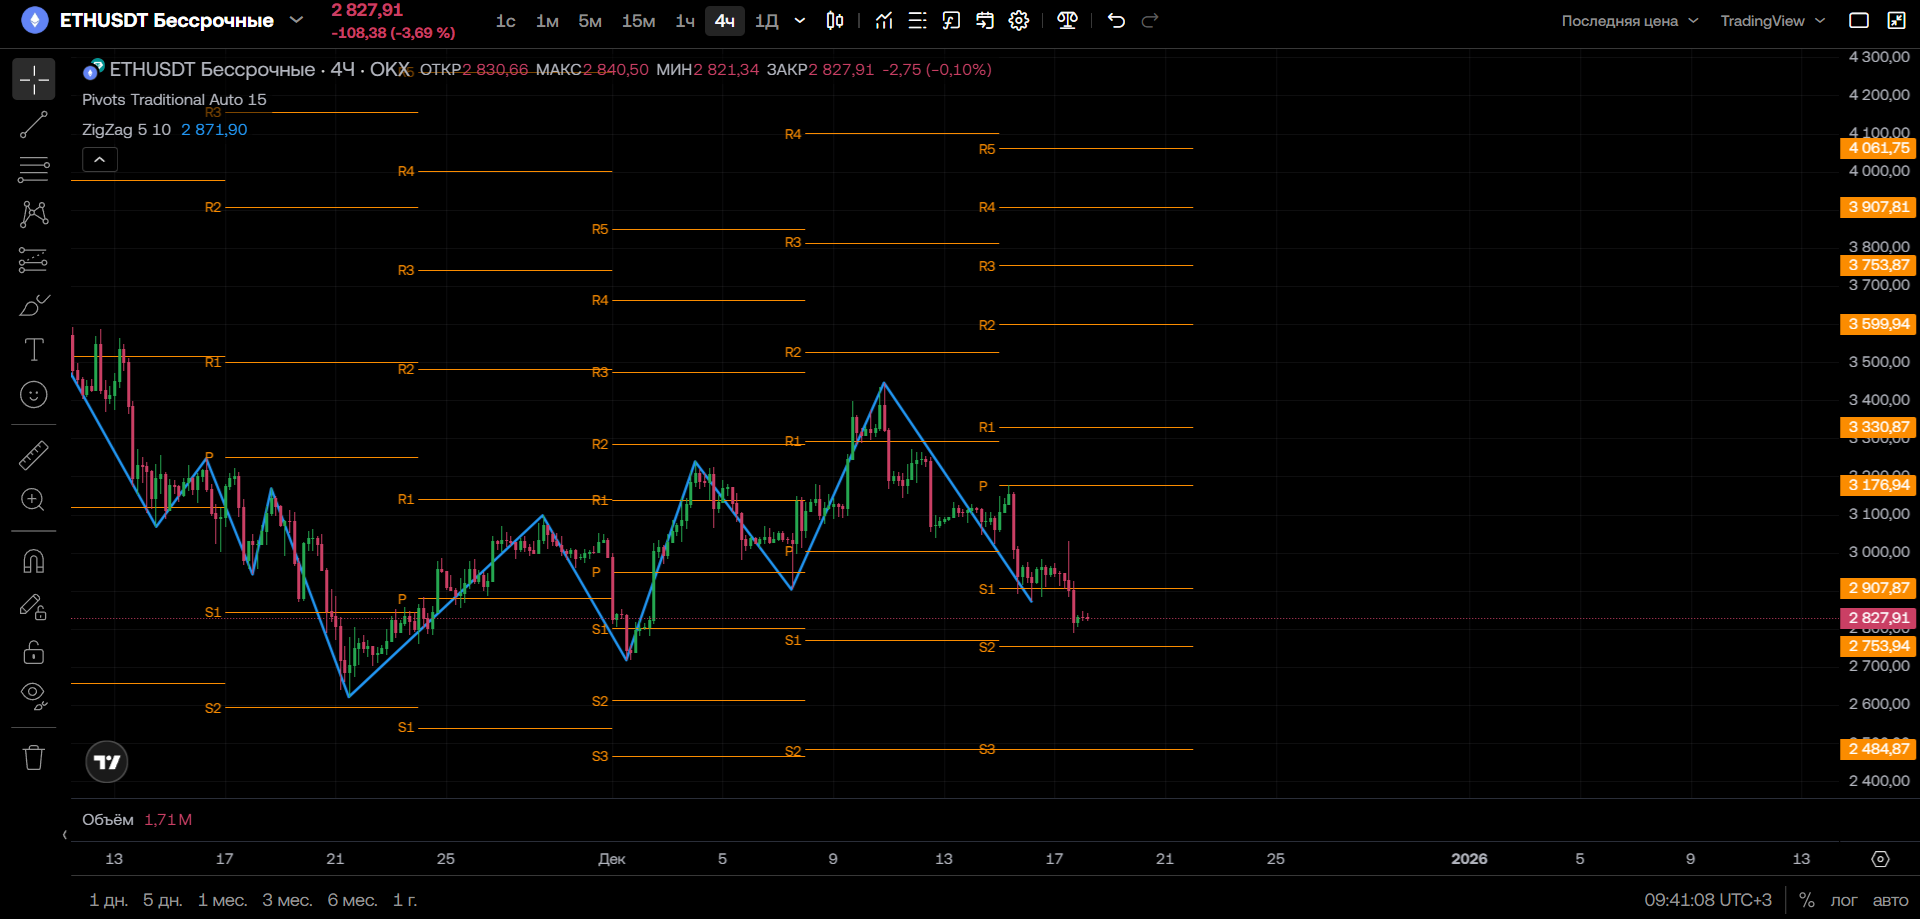Activate the text annotation tool
The height and width of the screenshot is (919, 1920).
pos(33,349)
